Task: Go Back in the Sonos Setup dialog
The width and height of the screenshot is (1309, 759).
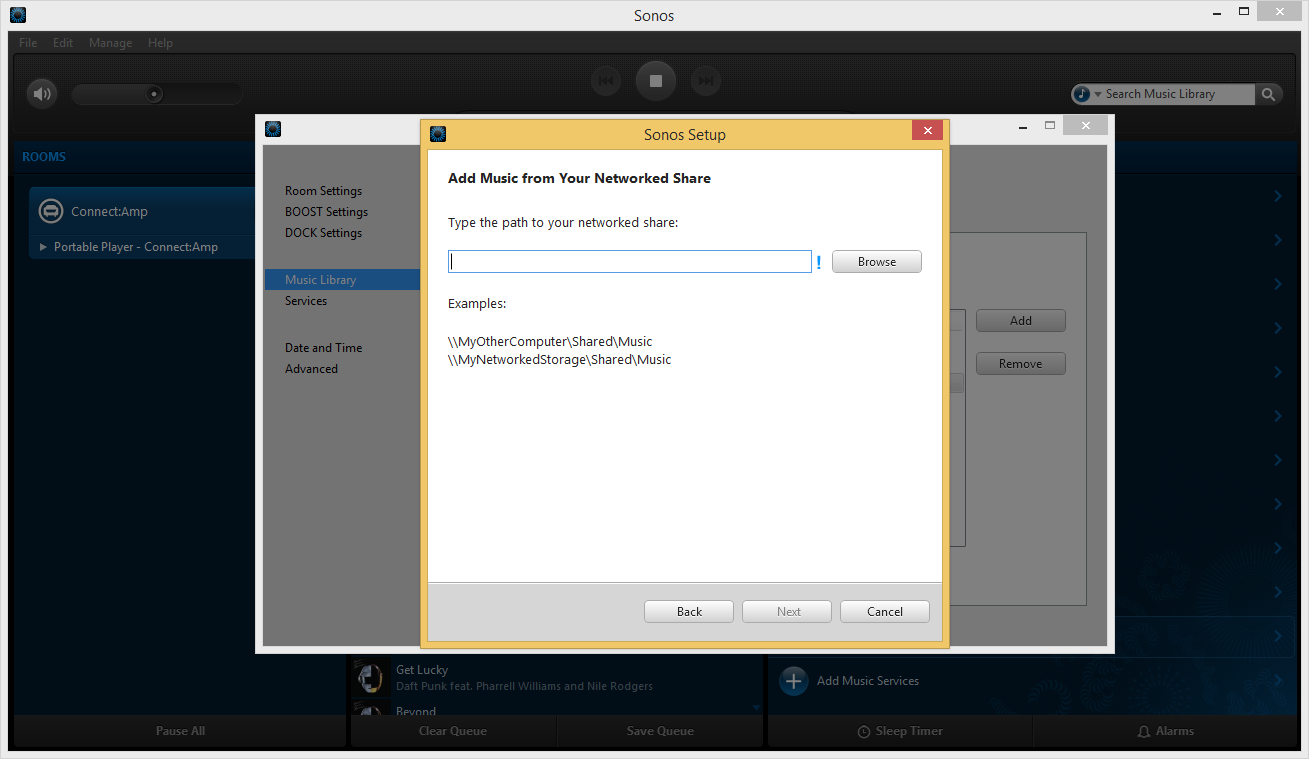Action: pyautogui.click(x=689, y=612)
